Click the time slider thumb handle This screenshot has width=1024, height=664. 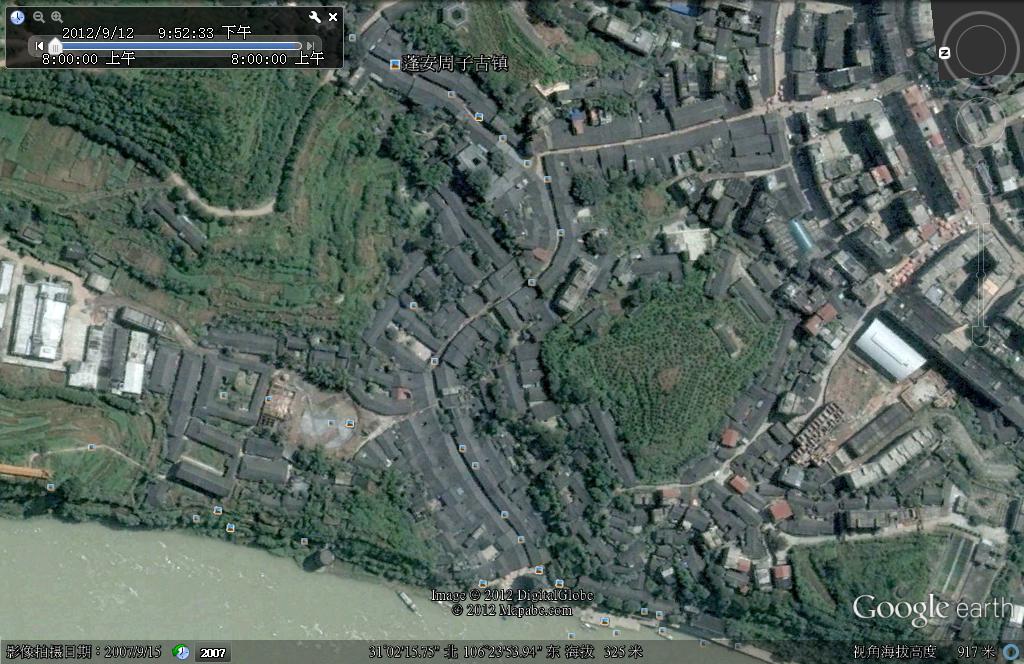(56, 46)
